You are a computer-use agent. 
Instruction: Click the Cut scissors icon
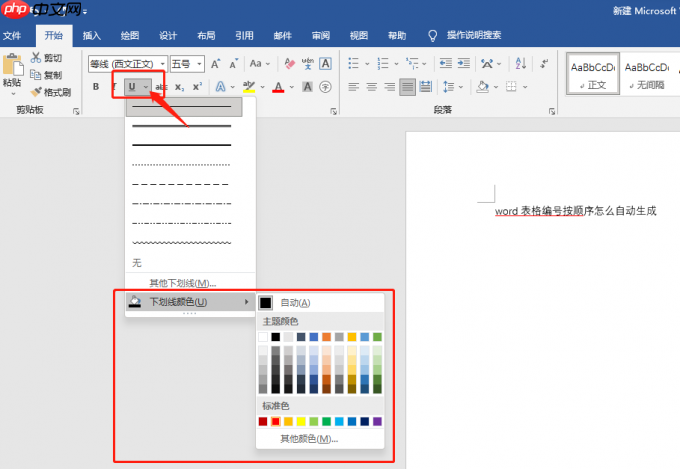coord(36,58)
